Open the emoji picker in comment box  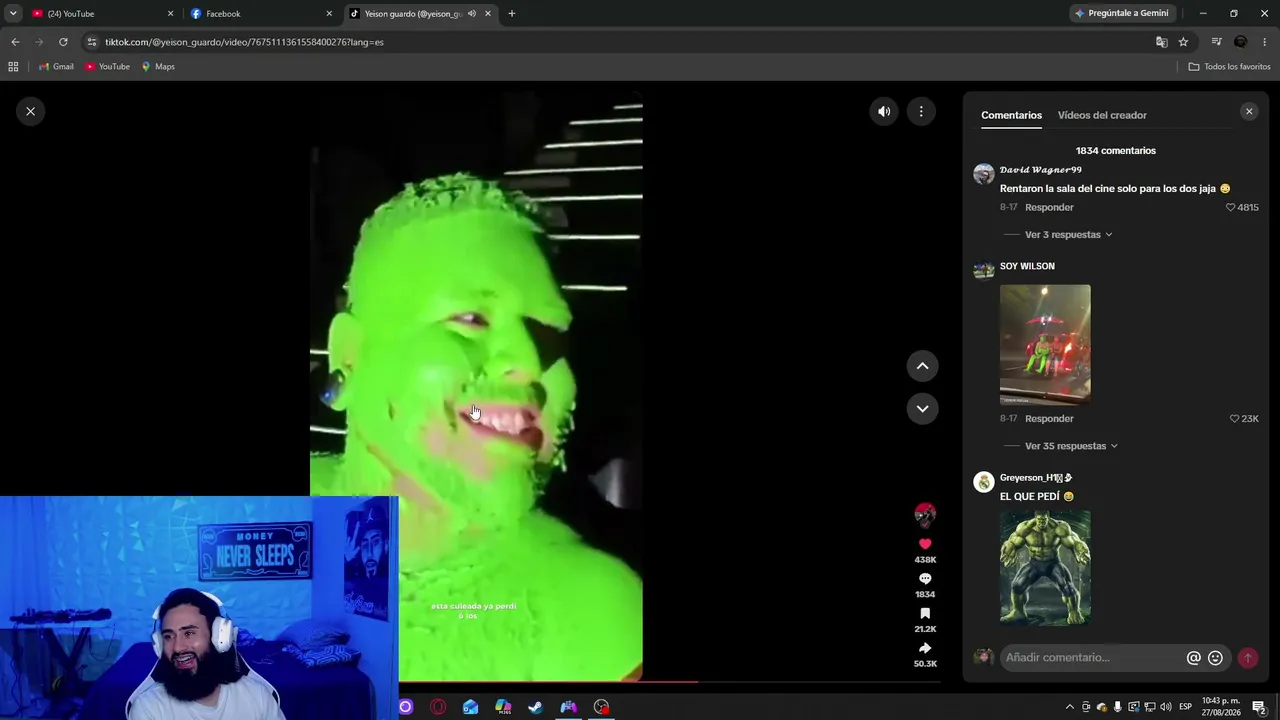1215,658
